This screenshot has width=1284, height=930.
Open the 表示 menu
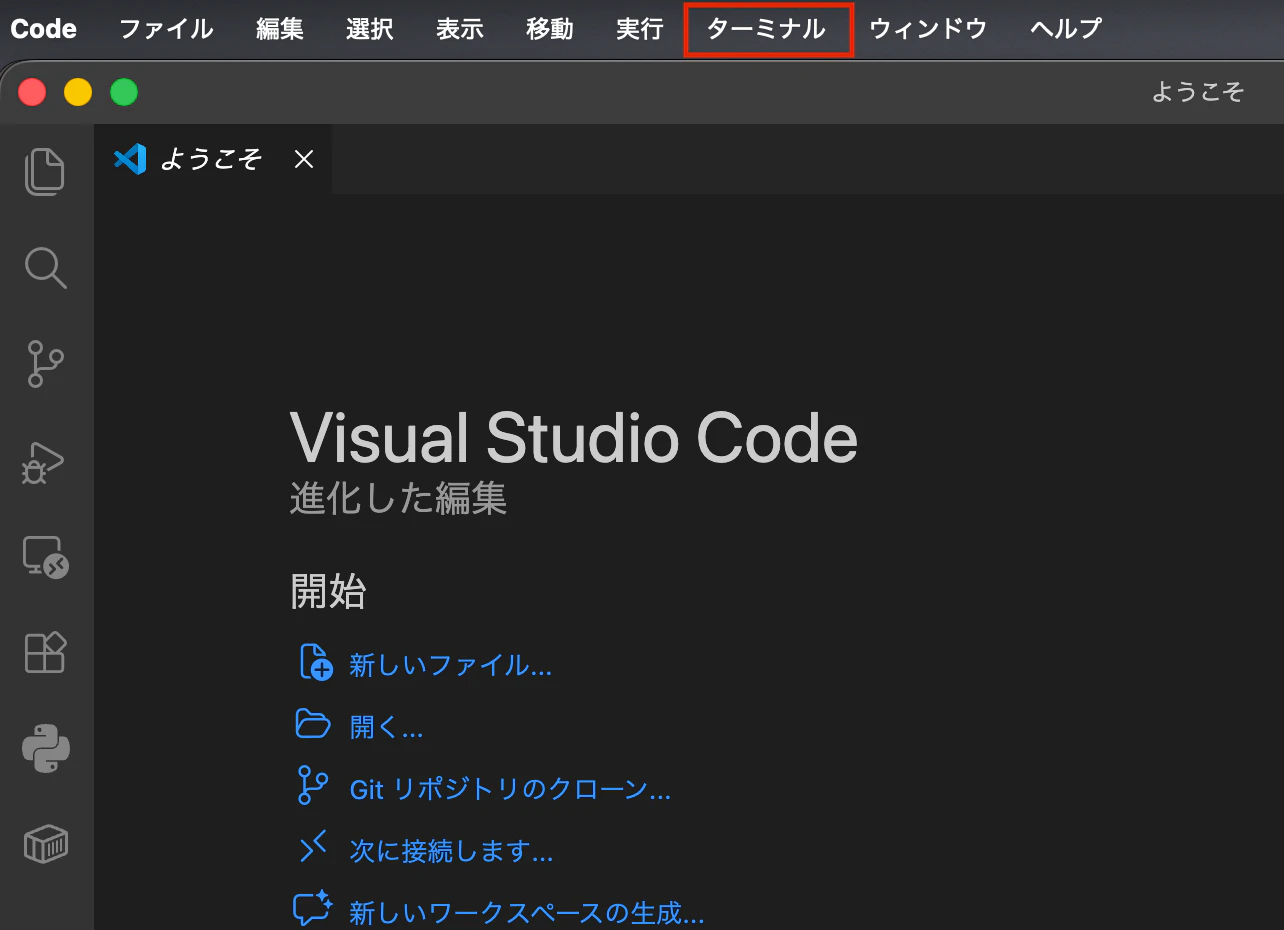pyautogui.click(x=460, y=29)
